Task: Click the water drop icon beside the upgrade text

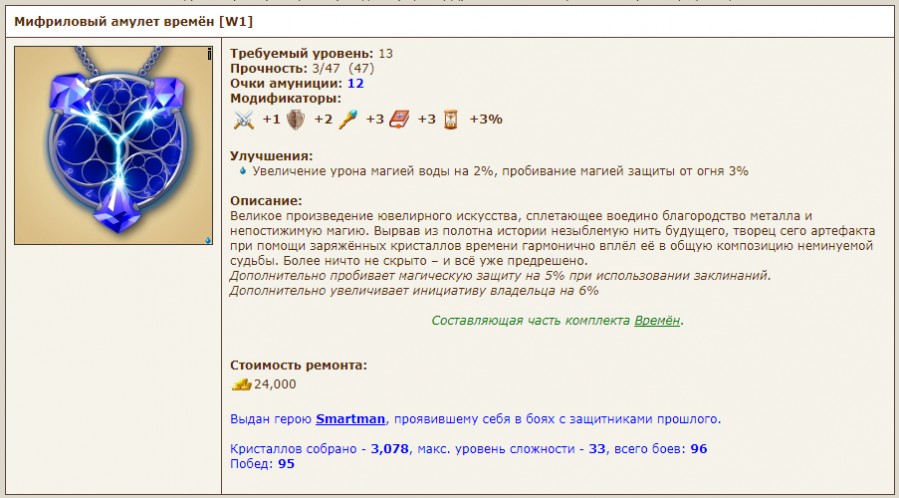Action: 243,171
